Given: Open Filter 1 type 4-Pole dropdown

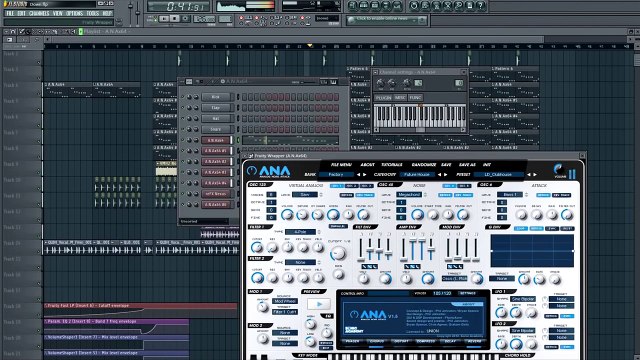Looking at the screenshot, I should (x=300, y=232).
